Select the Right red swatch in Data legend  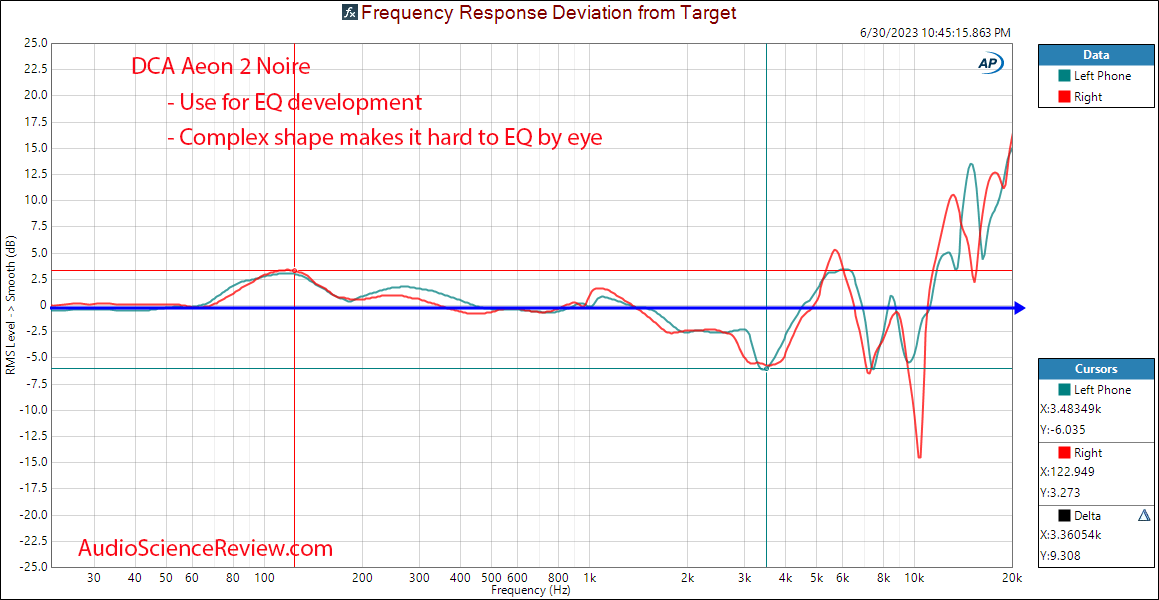tap(1064, 97)
